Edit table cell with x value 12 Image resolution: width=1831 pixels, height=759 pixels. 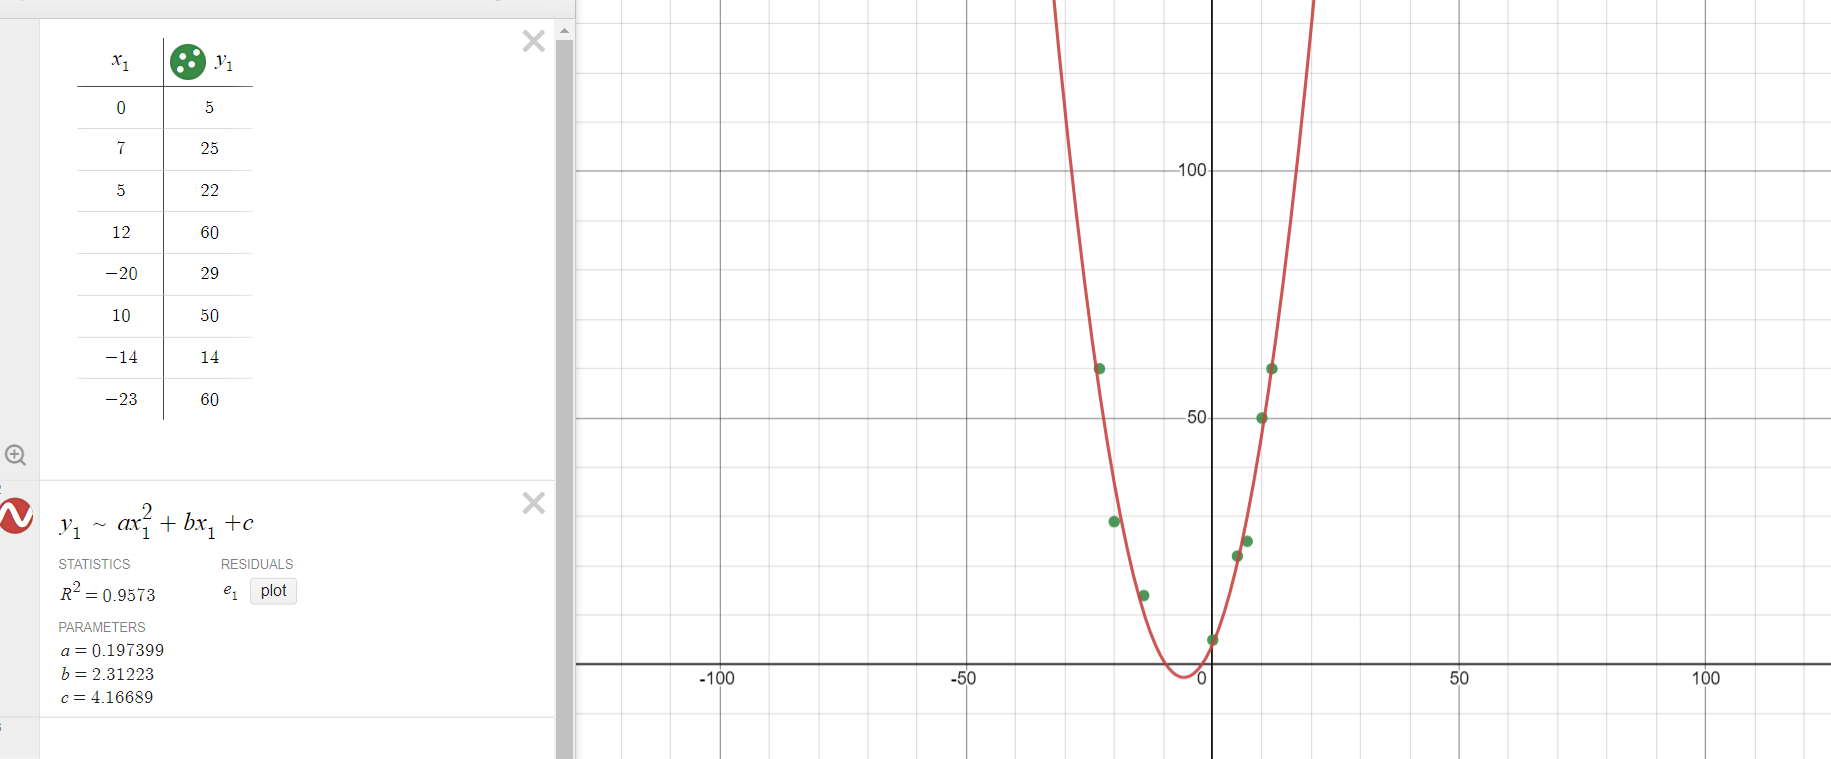[121, 233]
